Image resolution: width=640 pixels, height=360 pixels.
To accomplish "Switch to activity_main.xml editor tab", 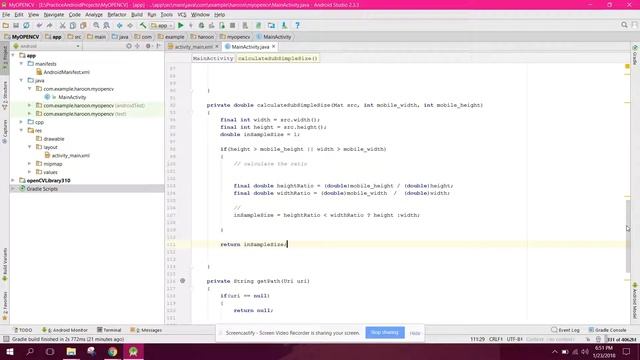I will pyautogui.click(x=193, y=47).
